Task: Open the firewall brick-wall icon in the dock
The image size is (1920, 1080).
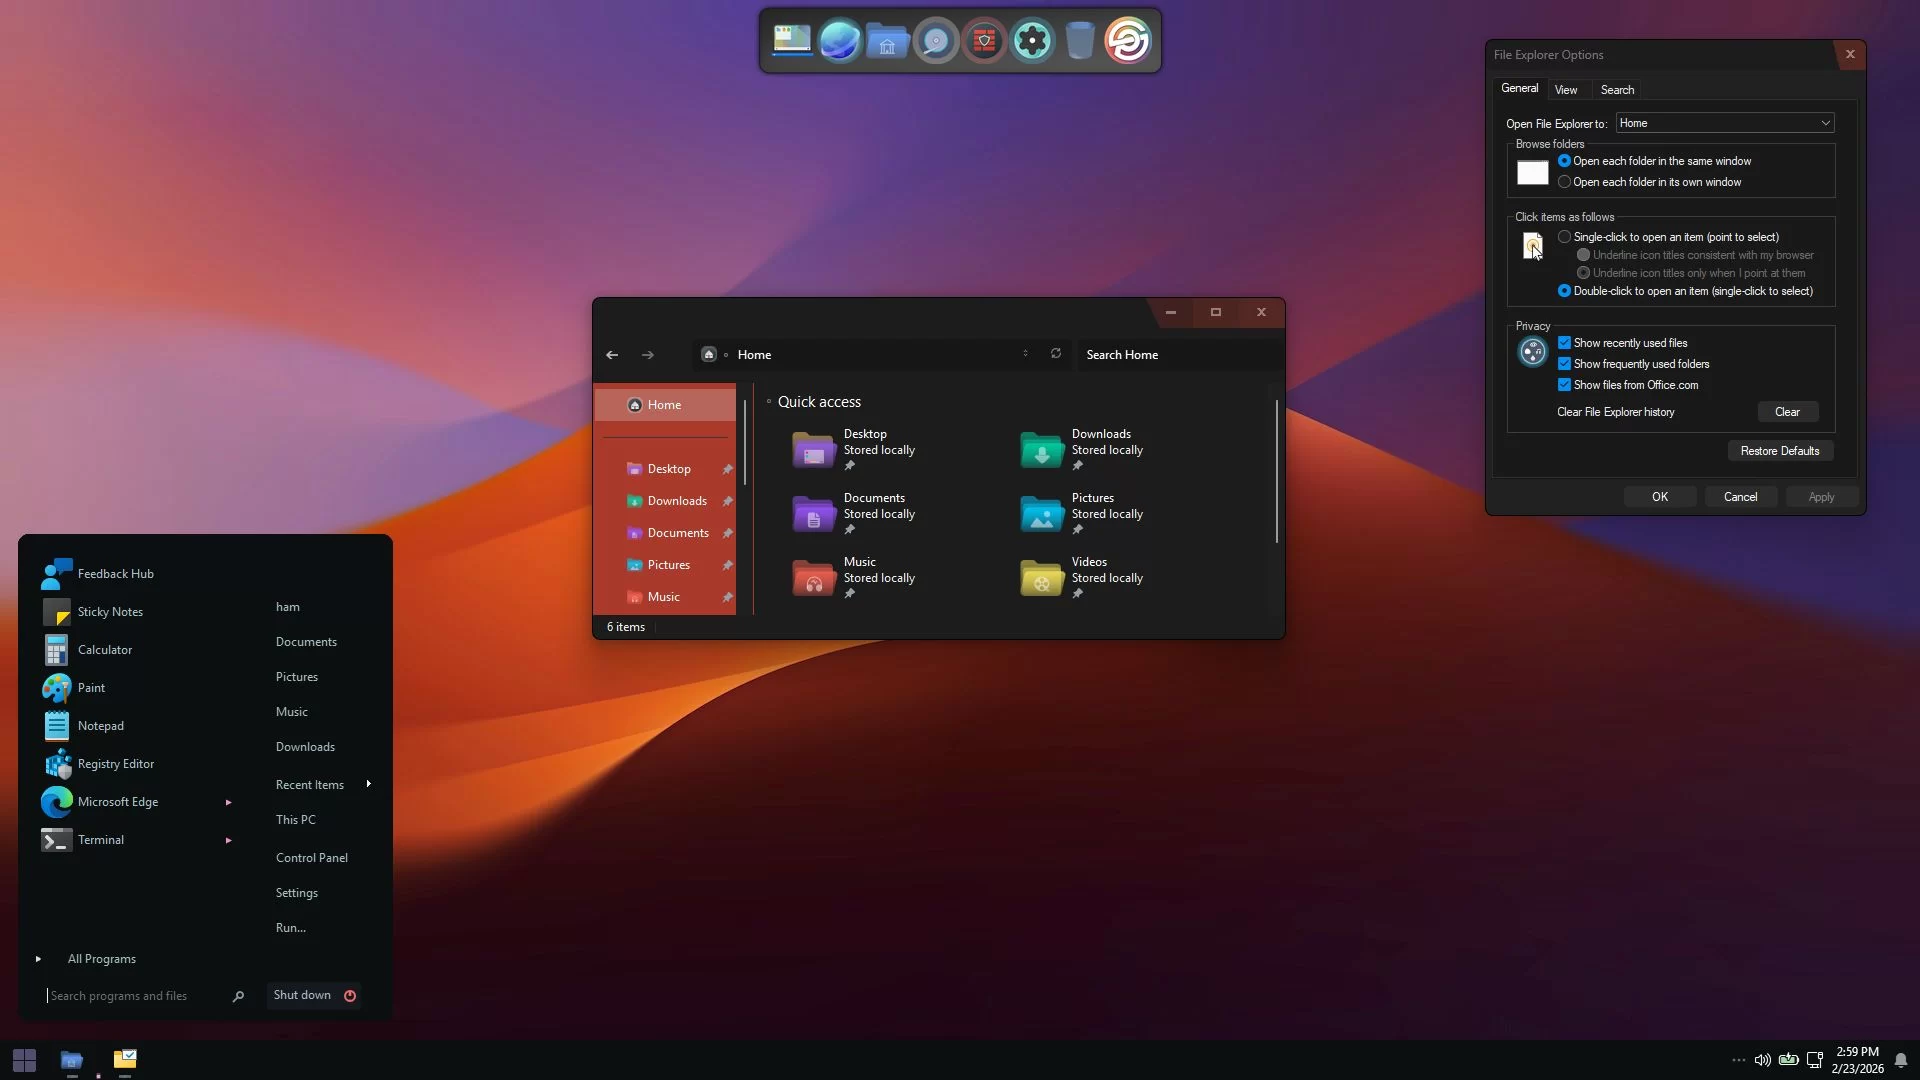Action: tap(984, 41)
